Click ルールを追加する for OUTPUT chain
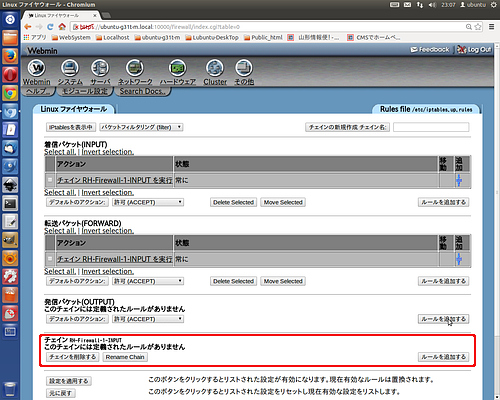 pos(443,319)
